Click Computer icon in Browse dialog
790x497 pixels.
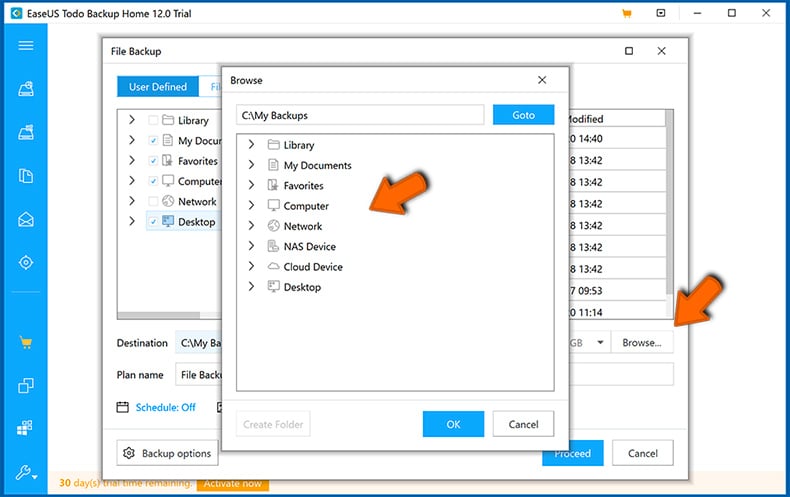pos(274,205)
